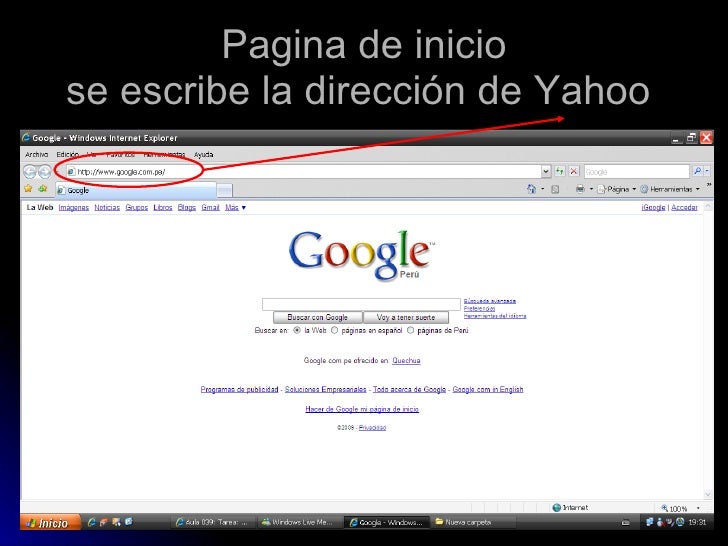728x546 pixels.
Task: Open the Página command menu
Action: (617, 189)
